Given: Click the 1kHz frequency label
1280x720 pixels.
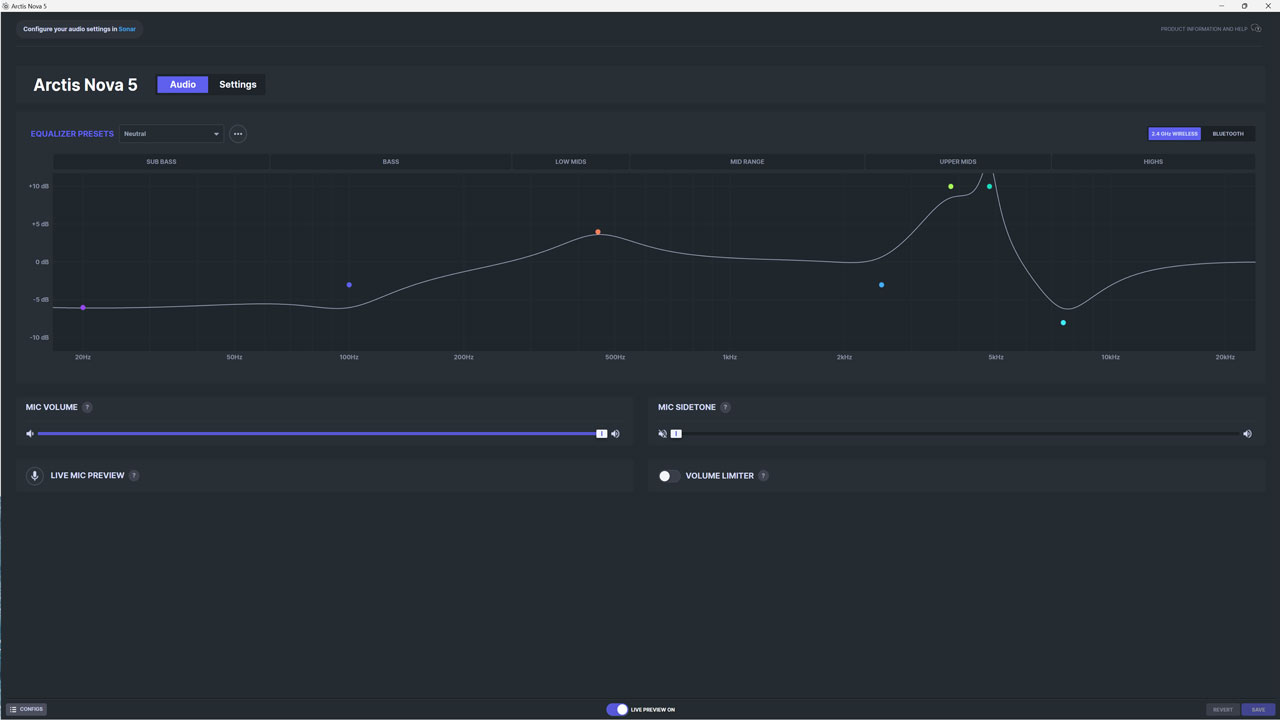Looking at the screenshot, I should (730, 357).
